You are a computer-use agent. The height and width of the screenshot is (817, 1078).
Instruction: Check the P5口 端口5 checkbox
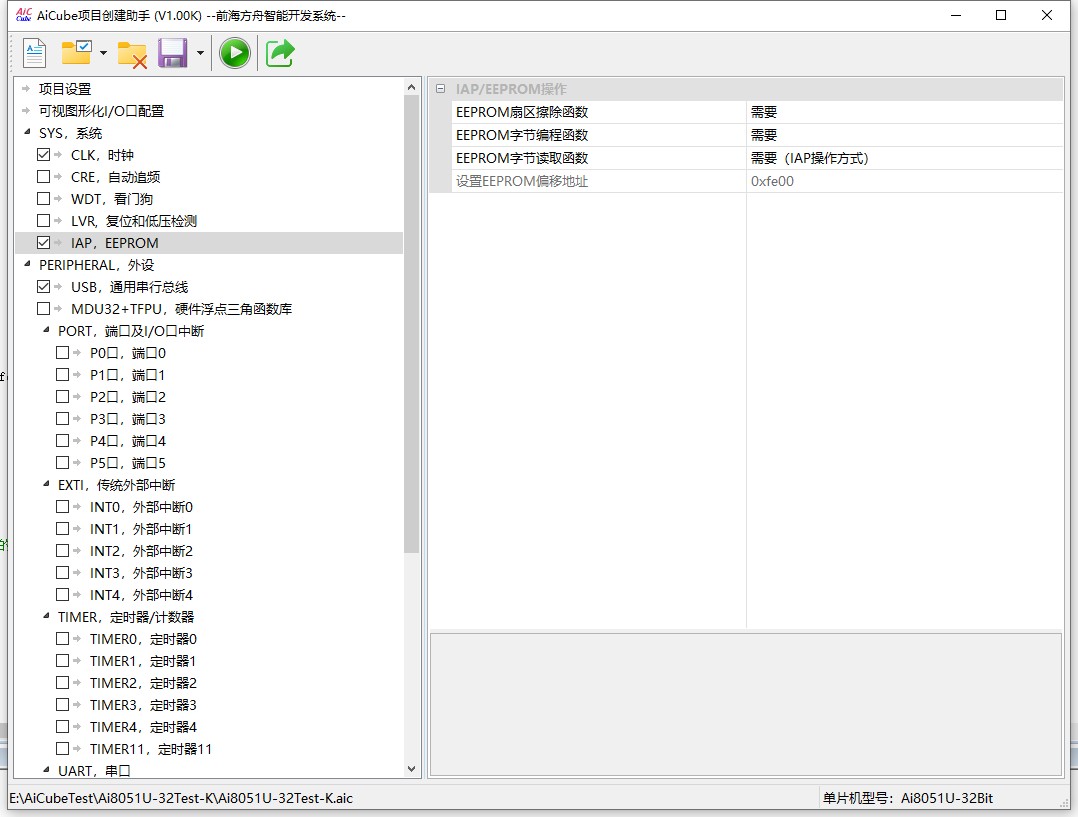click(63, 463)
